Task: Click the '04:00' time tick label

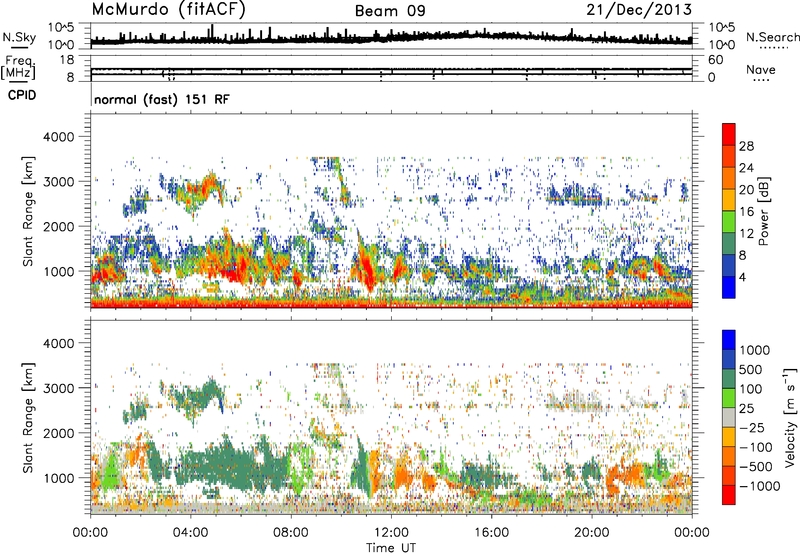Action: pyautogui.click(x=190, y=533)
